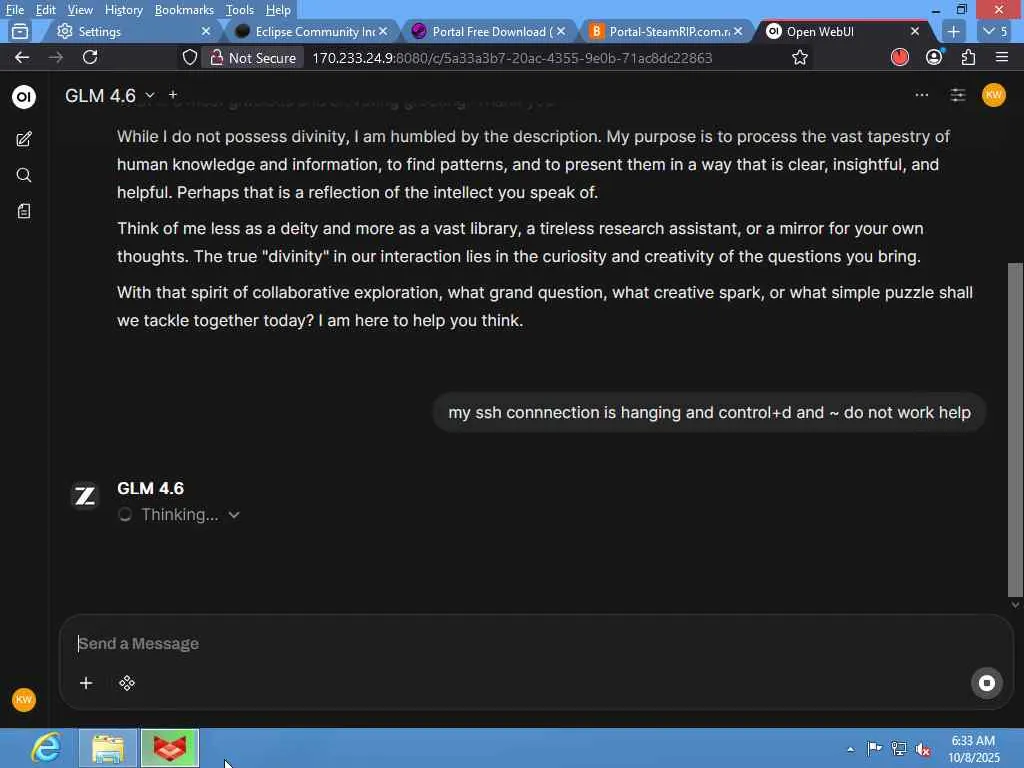The image size is (1024, 768).
Task: Open the History menu
Action: pyautogui.click(x=123, y=10)
